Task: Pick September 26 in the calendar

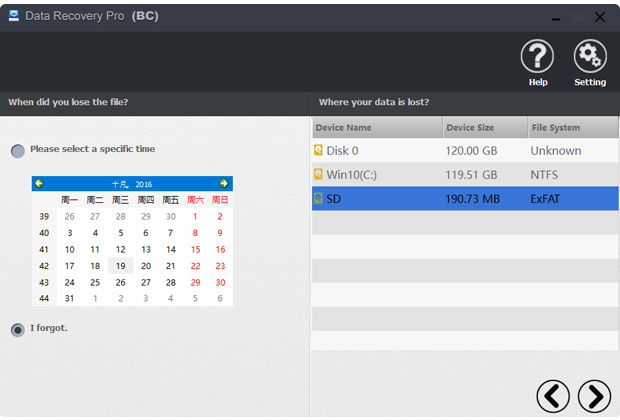Action: pos(70,216)
